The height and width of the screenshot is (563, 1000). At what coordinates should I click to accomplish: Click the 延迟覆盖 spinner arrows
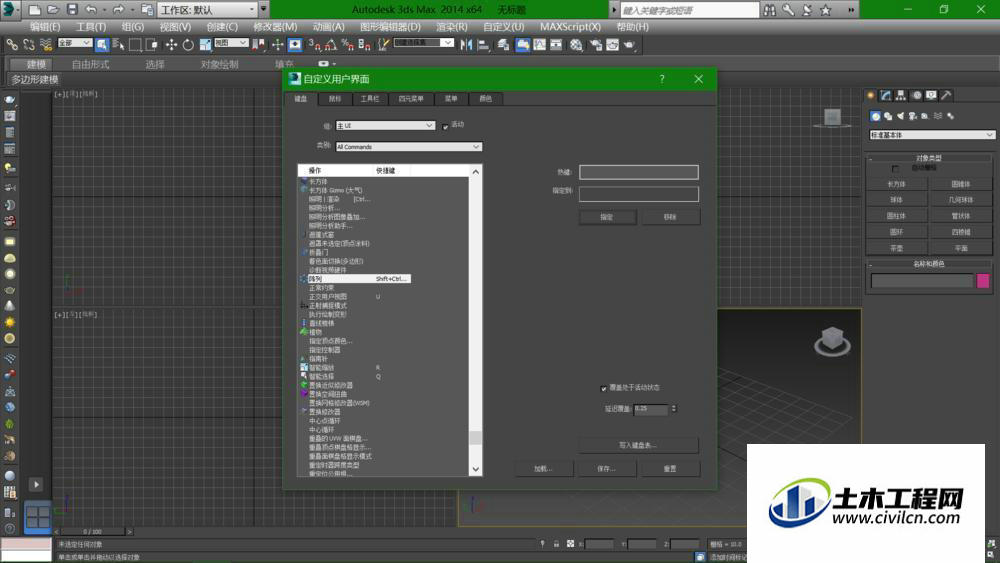[x=673, y=409]
